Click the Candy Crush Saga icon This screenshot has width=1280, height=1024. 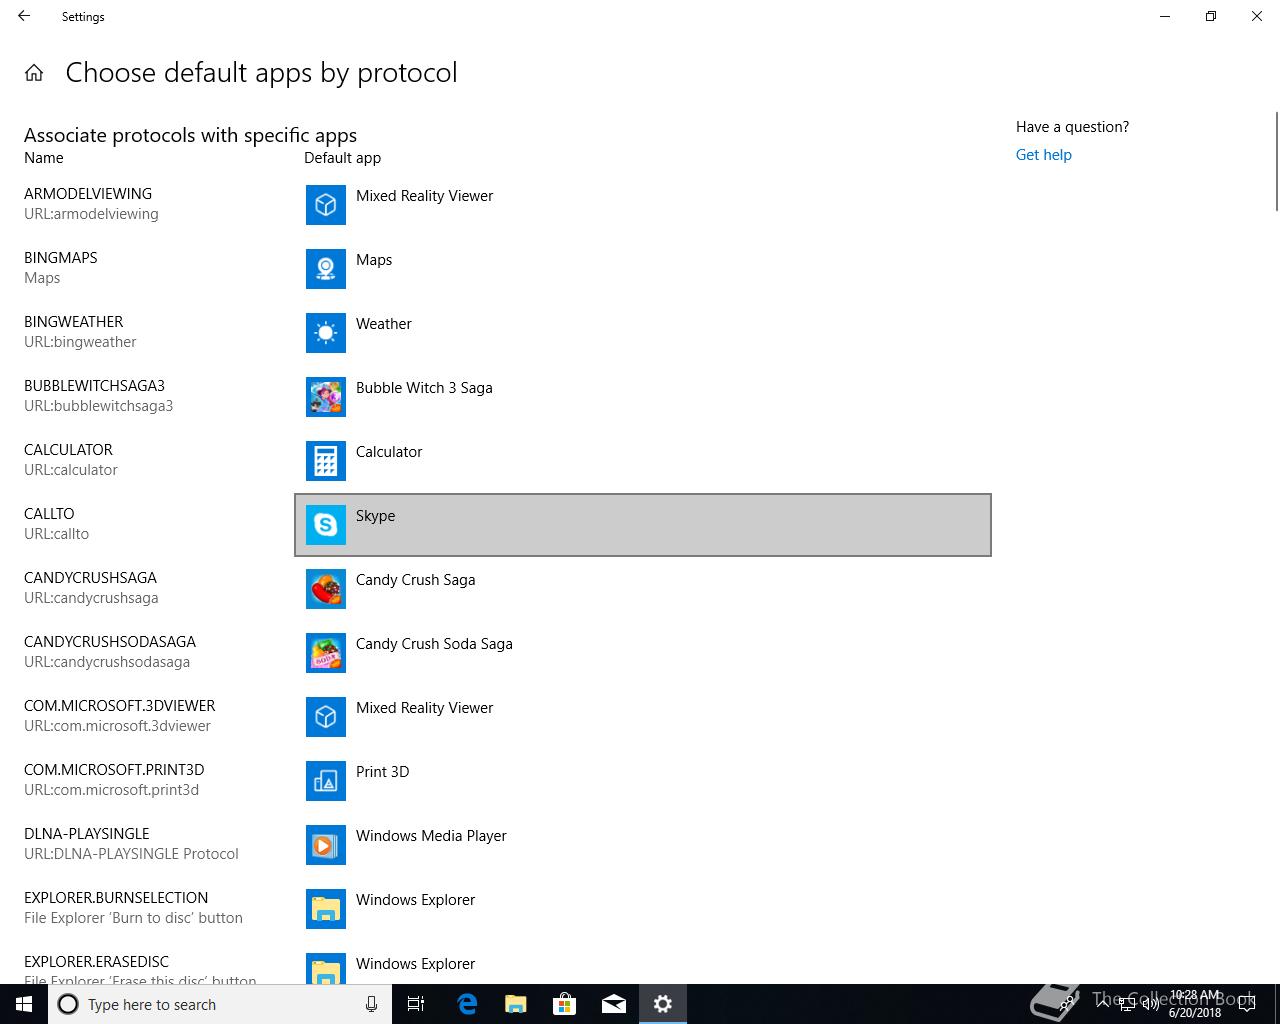[x=325, y=589]
